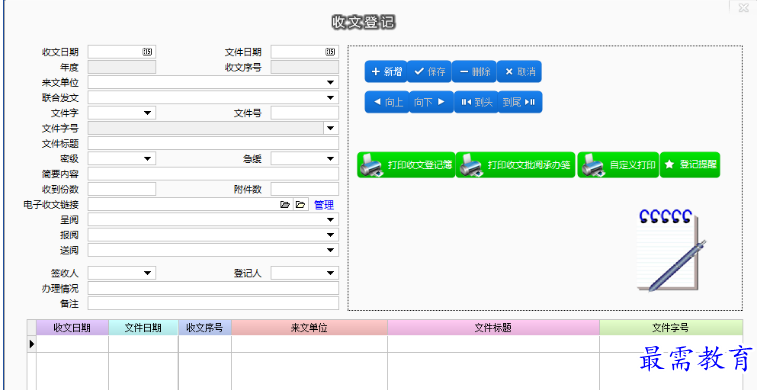Image resolution: width=761 pixels, height=390 pixels.
Task: Close the 收文登记 window
Action: click(x=743, y=7)
